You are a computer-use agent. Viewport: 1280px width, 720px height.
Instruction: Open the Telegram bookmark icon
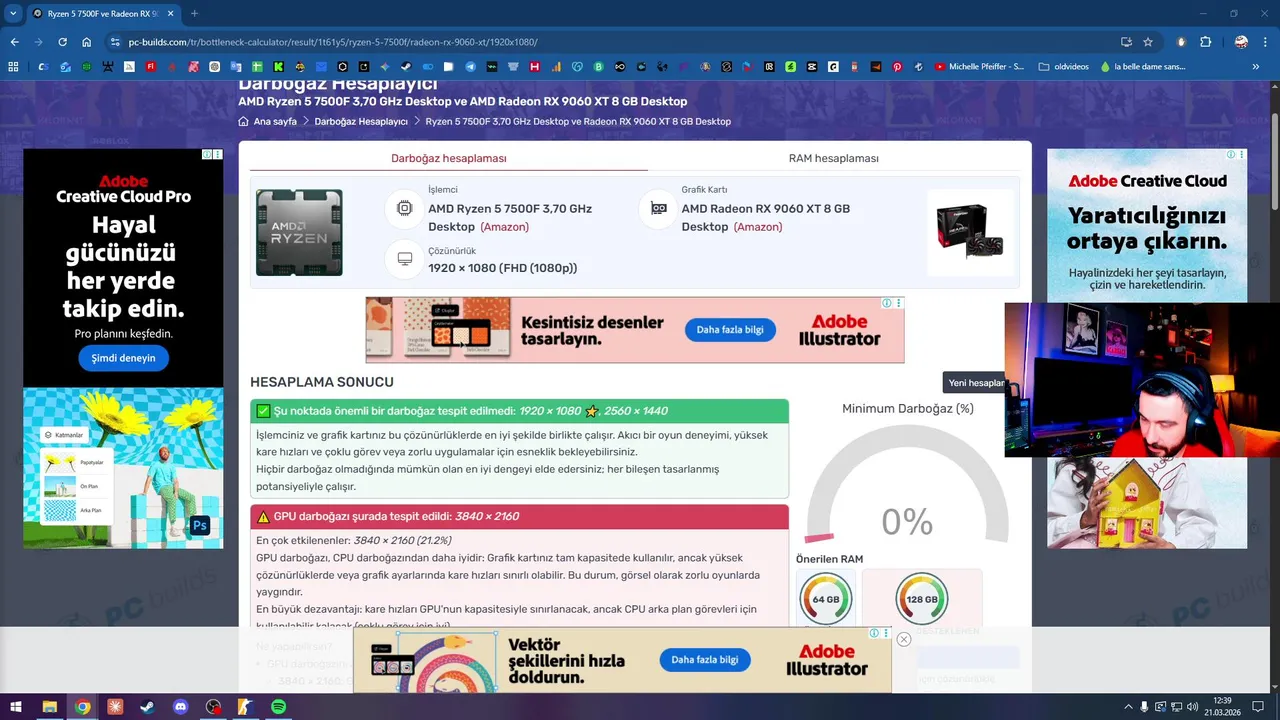[x=470, y=67]
